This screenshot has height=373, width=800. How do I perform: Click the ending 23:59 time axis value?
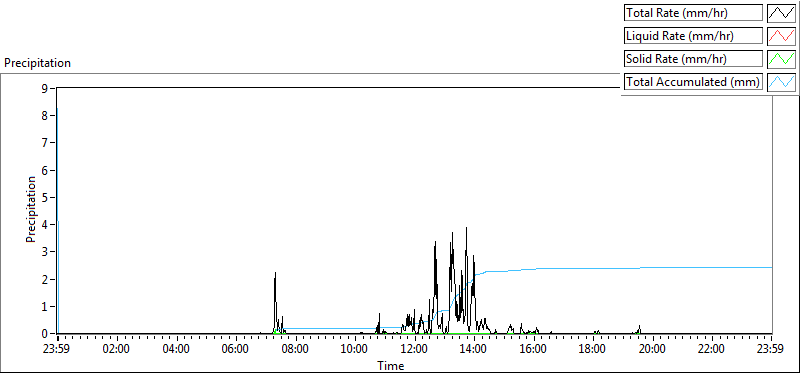[771, 350]
